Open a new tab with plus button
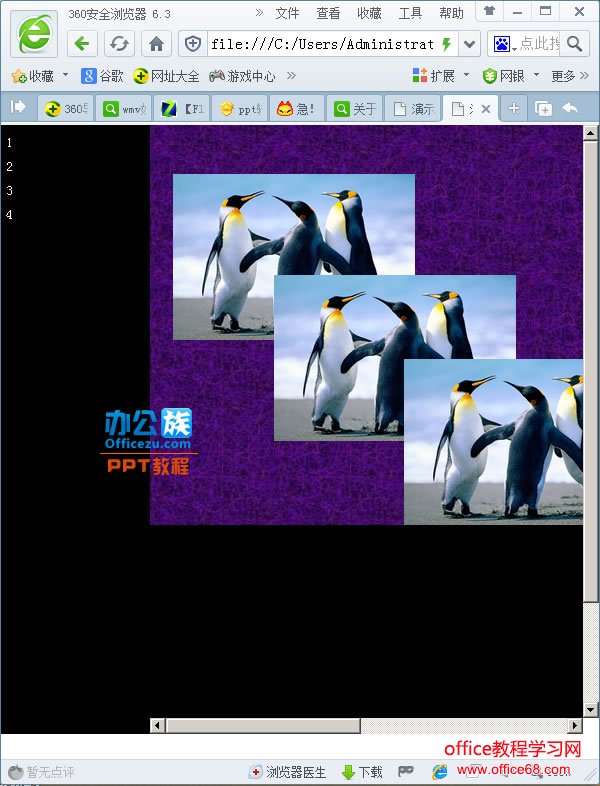 point(514,108)
